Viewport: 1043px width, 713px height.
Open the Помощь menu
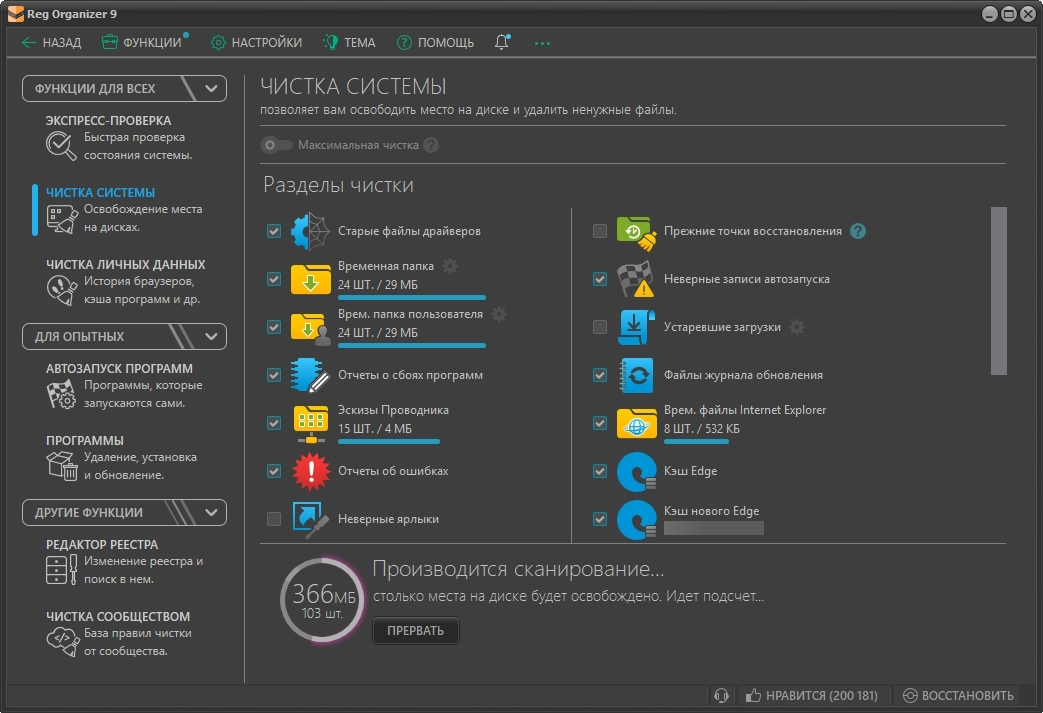point(435,43)
